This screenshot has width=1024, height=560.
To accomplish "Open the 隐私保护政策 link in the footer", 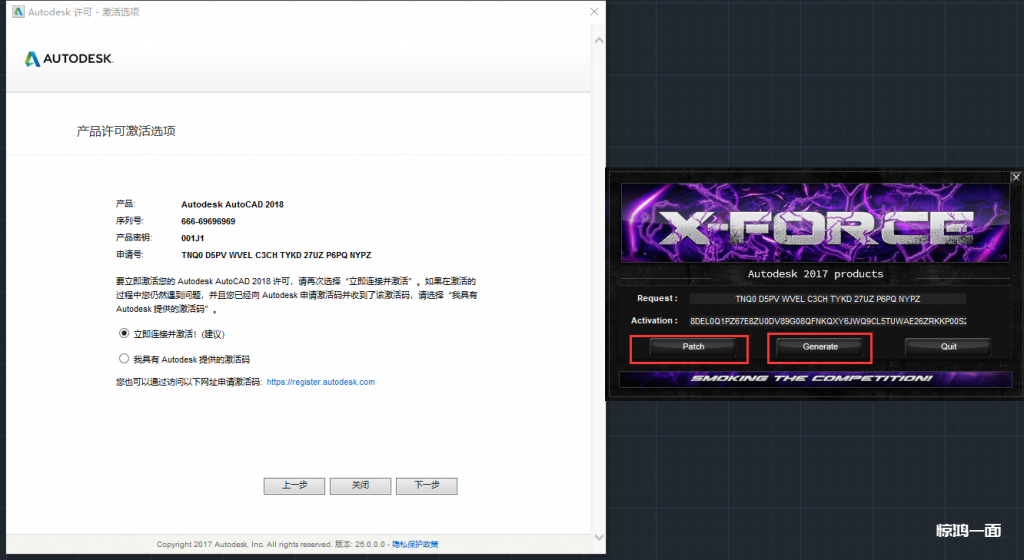I will (x=415, y=544).
